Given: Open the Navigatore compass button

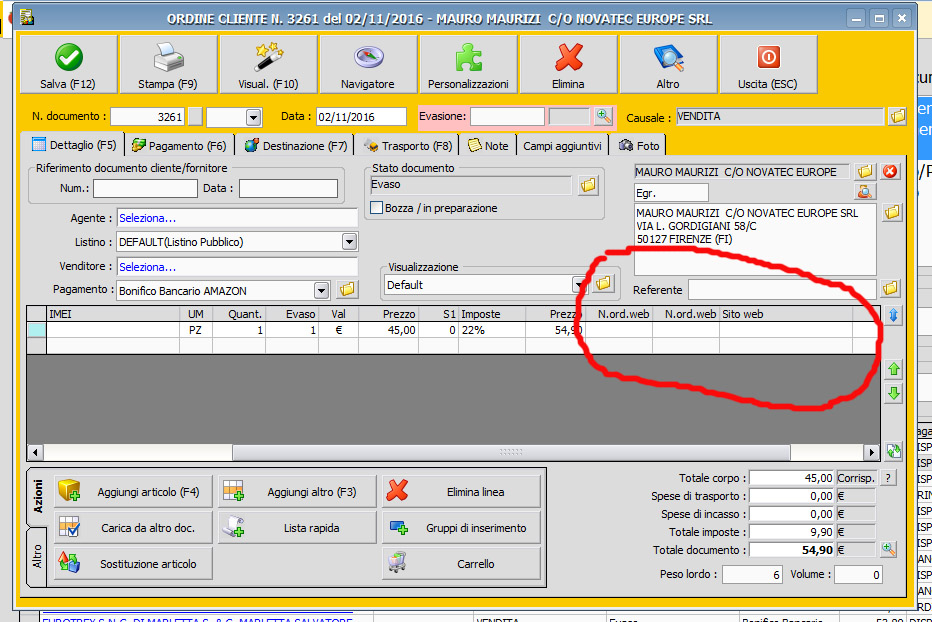Looking at the screenshot, I should pos(368,64).
